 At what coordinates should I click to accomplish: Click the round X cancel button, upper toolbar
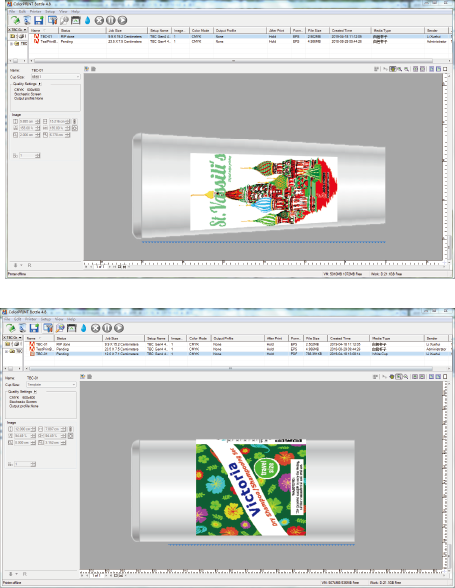(x=99, y=20)
